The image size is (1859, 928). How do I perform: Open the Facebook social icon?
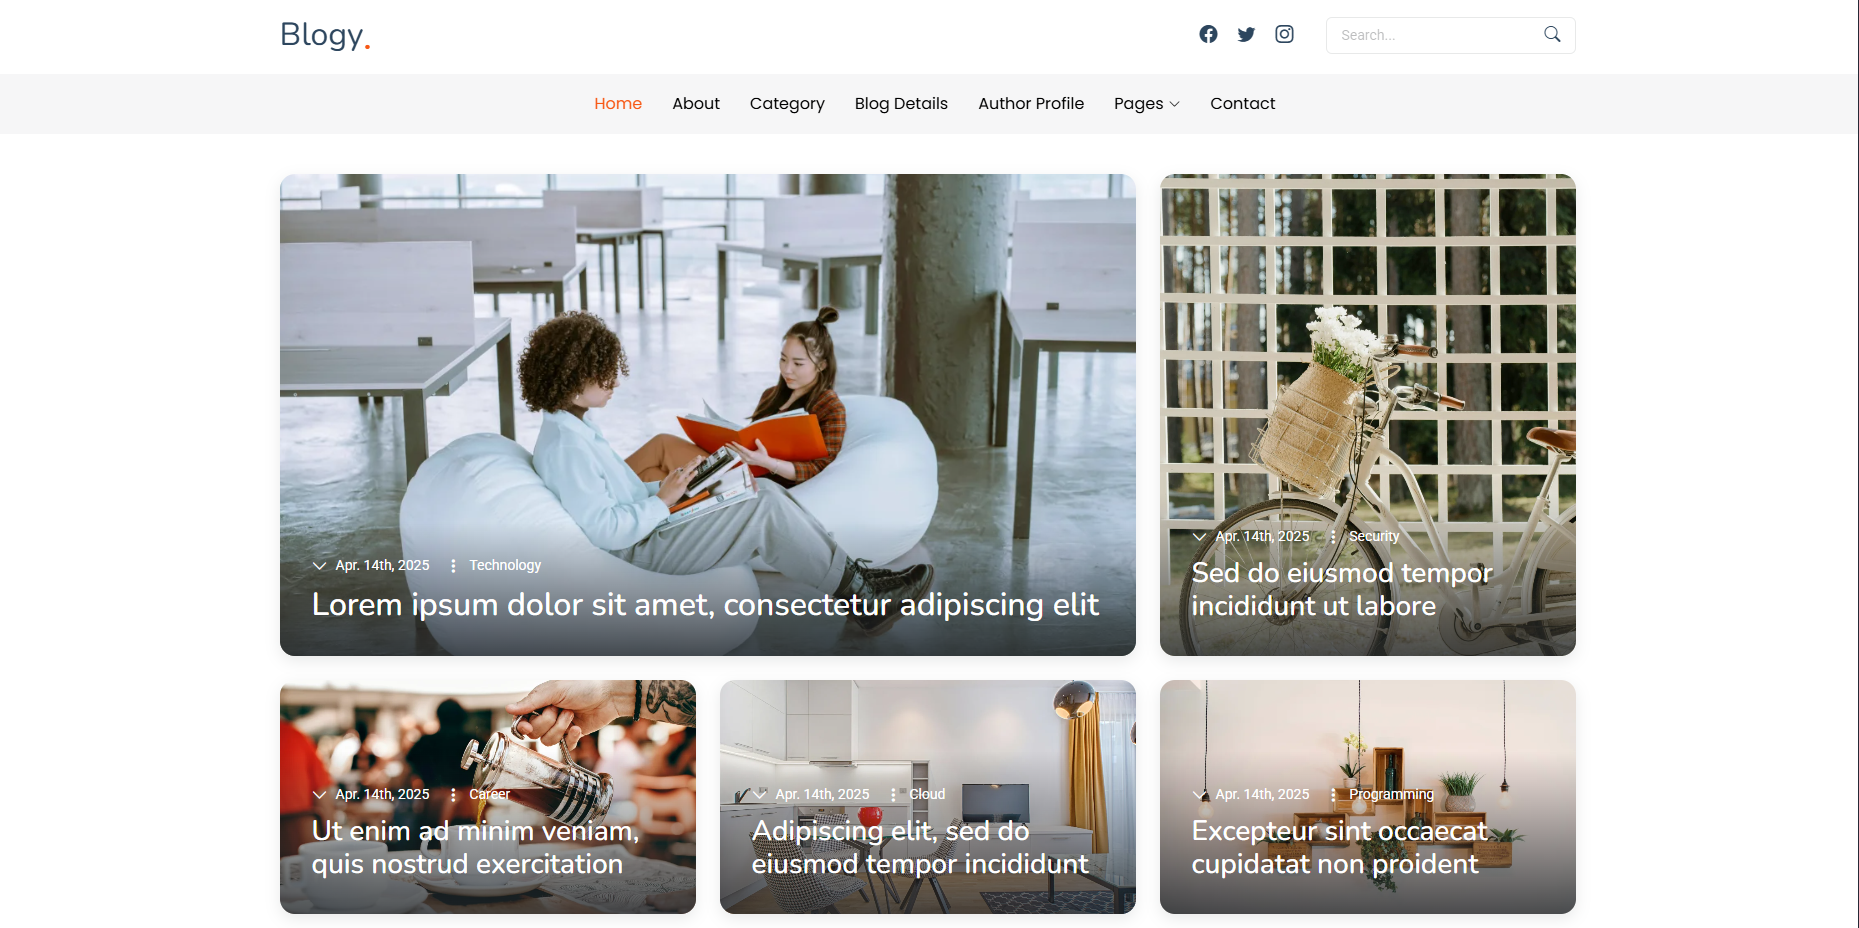(1208, 34)
